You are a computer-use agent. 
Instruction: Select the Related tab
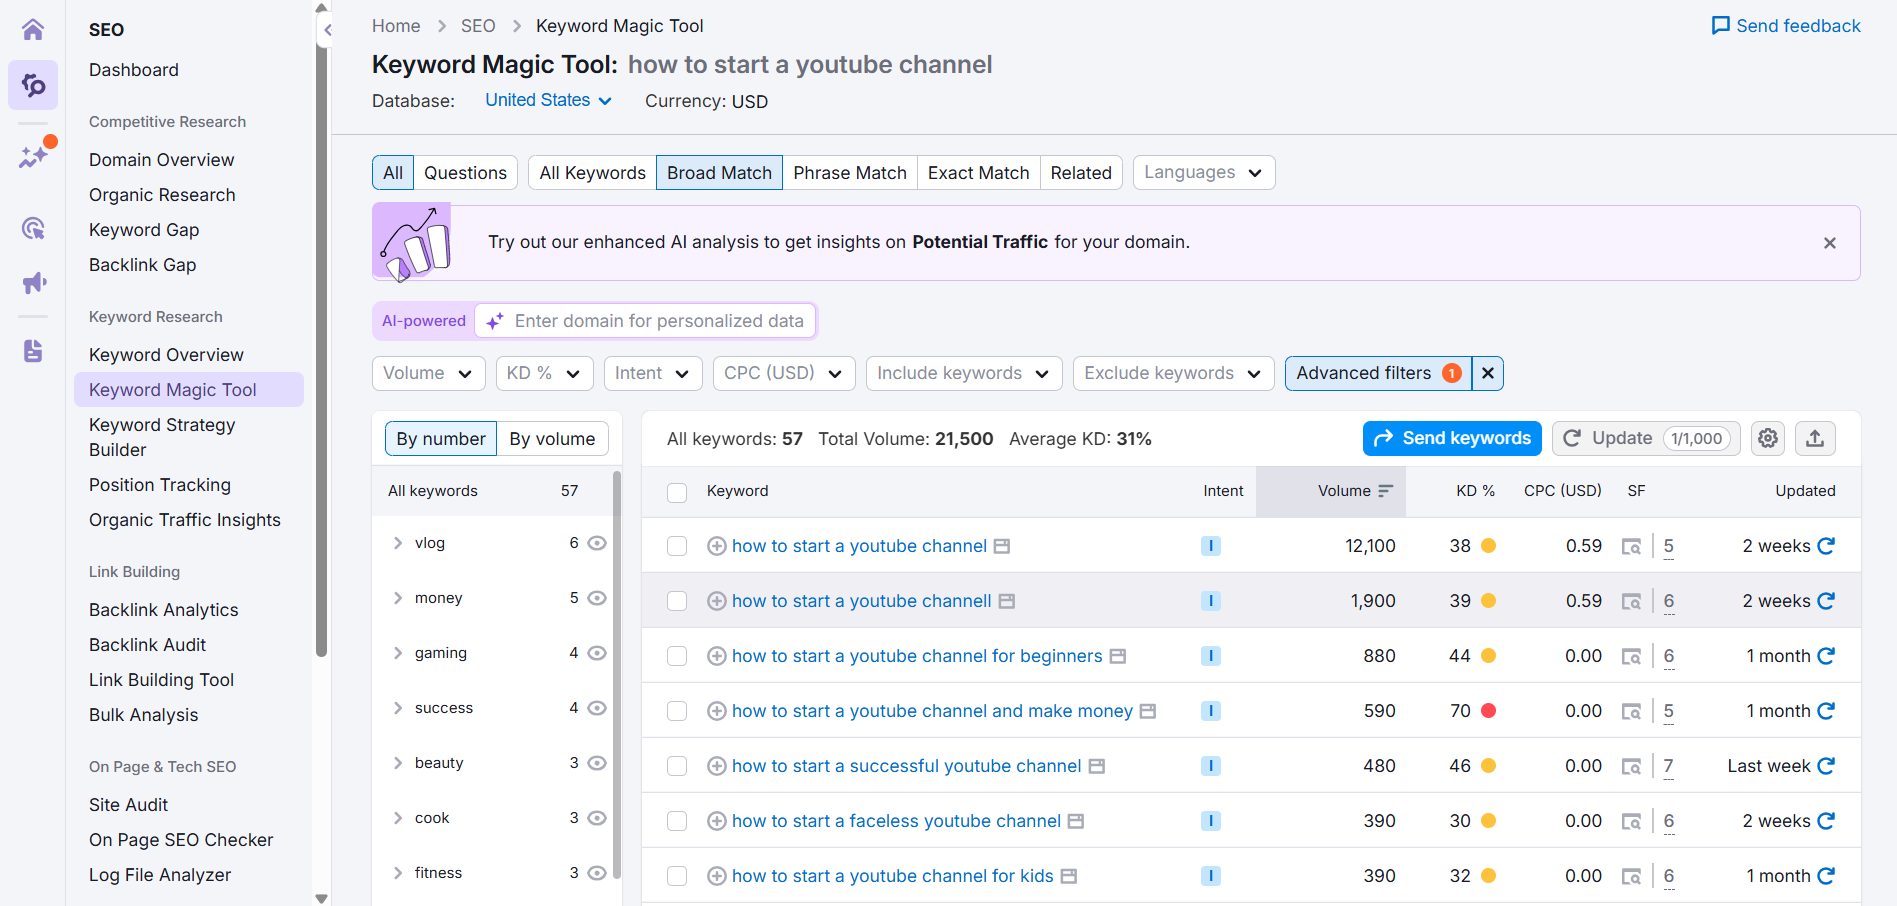pyautogui.click(x=1081, y=172)
